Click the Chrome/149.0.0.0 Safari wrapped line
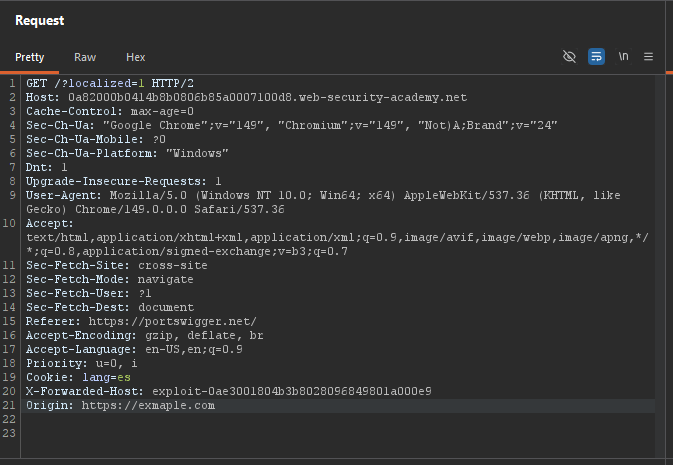 pyautogui.click(x=155, y=210)
